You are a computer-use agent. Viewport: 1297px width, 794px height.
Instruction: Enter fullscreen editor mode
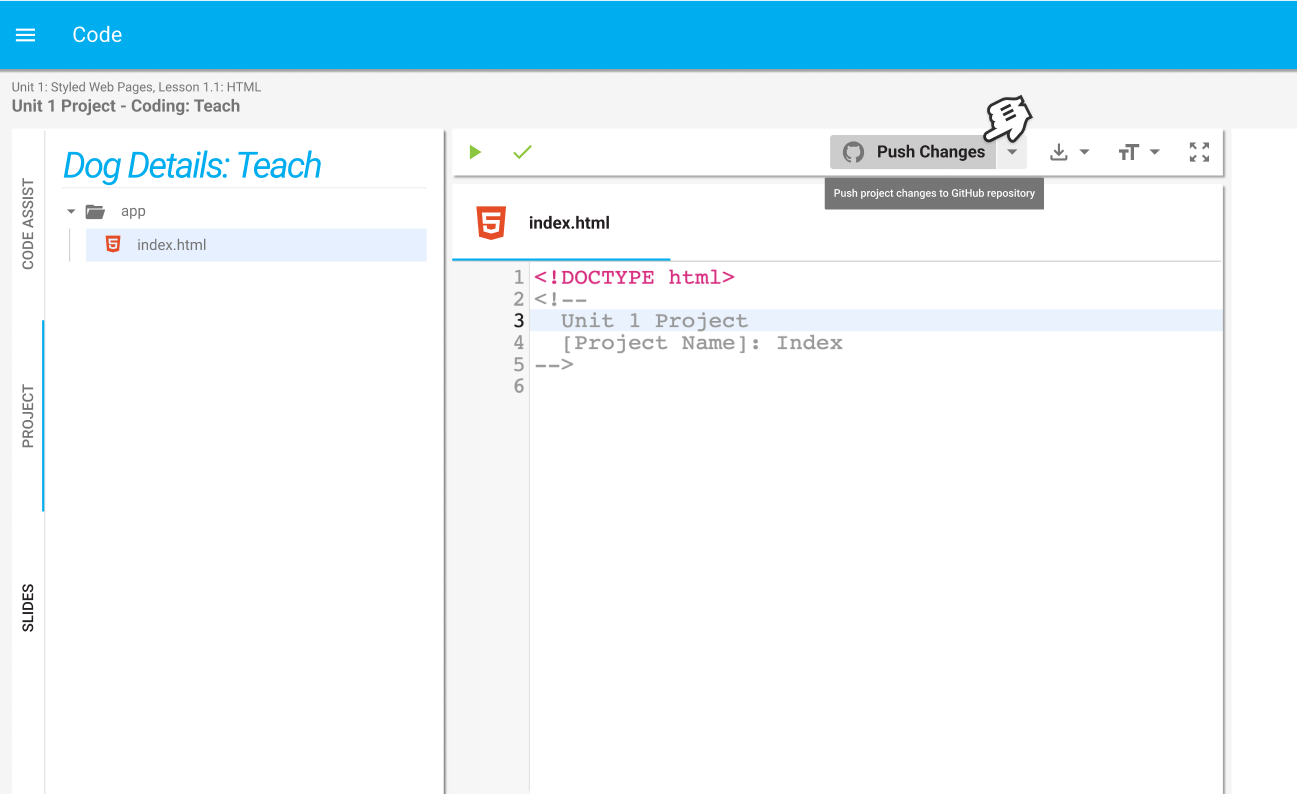coord(1199,152)
